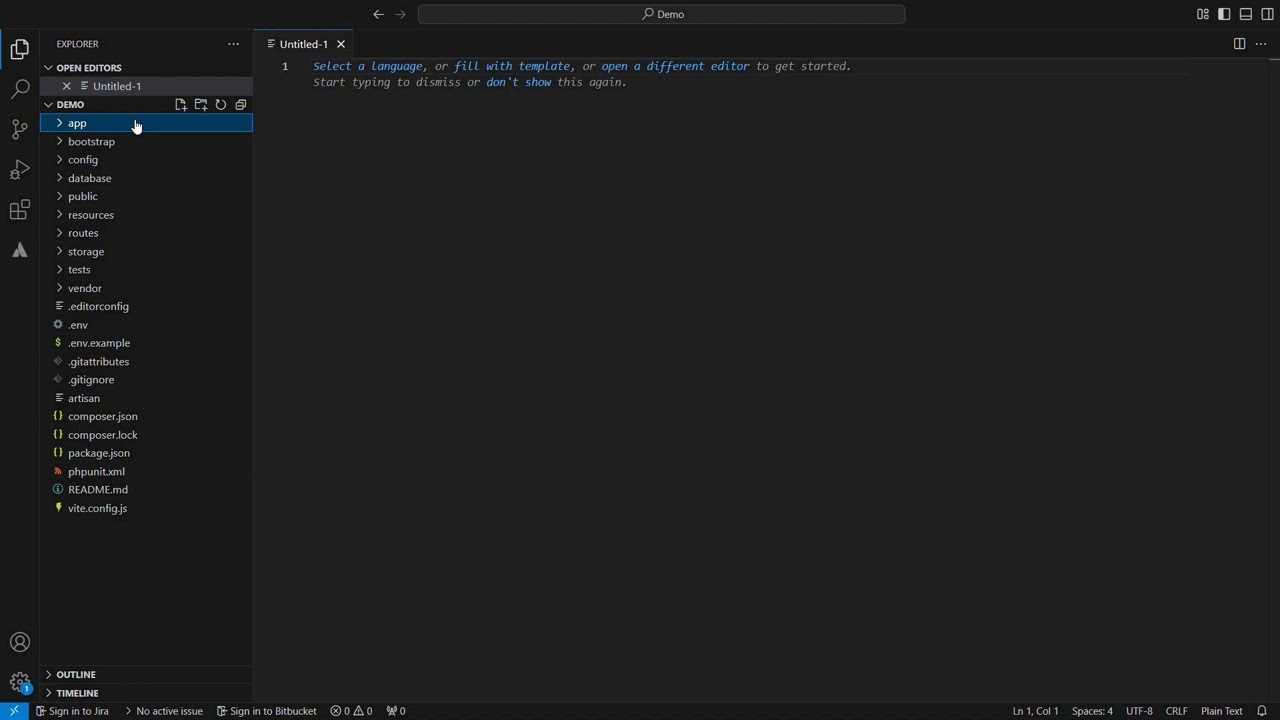
Task: Open the README.md file
Action: coord(146,490)
